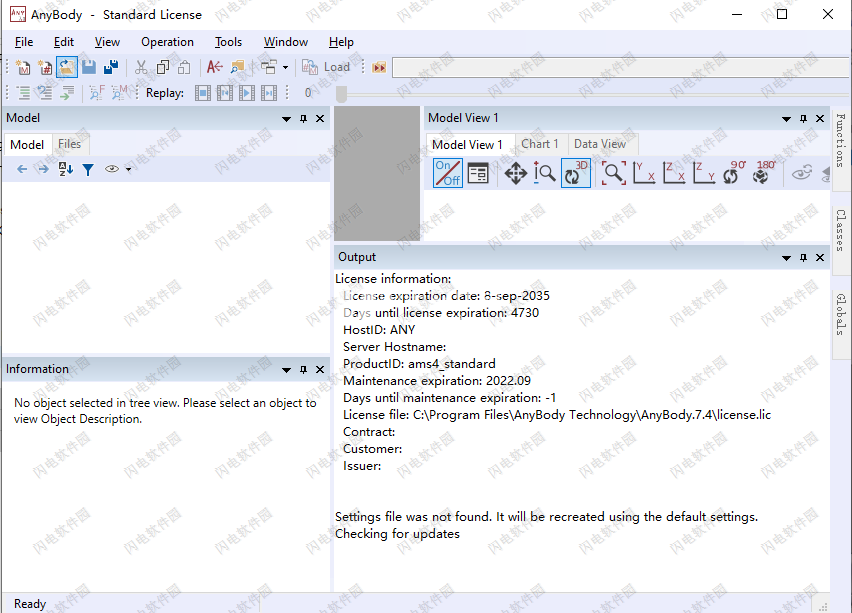Open find in files folder icon
Viewport: 852px width, 613px height.
tap(237, 67)
